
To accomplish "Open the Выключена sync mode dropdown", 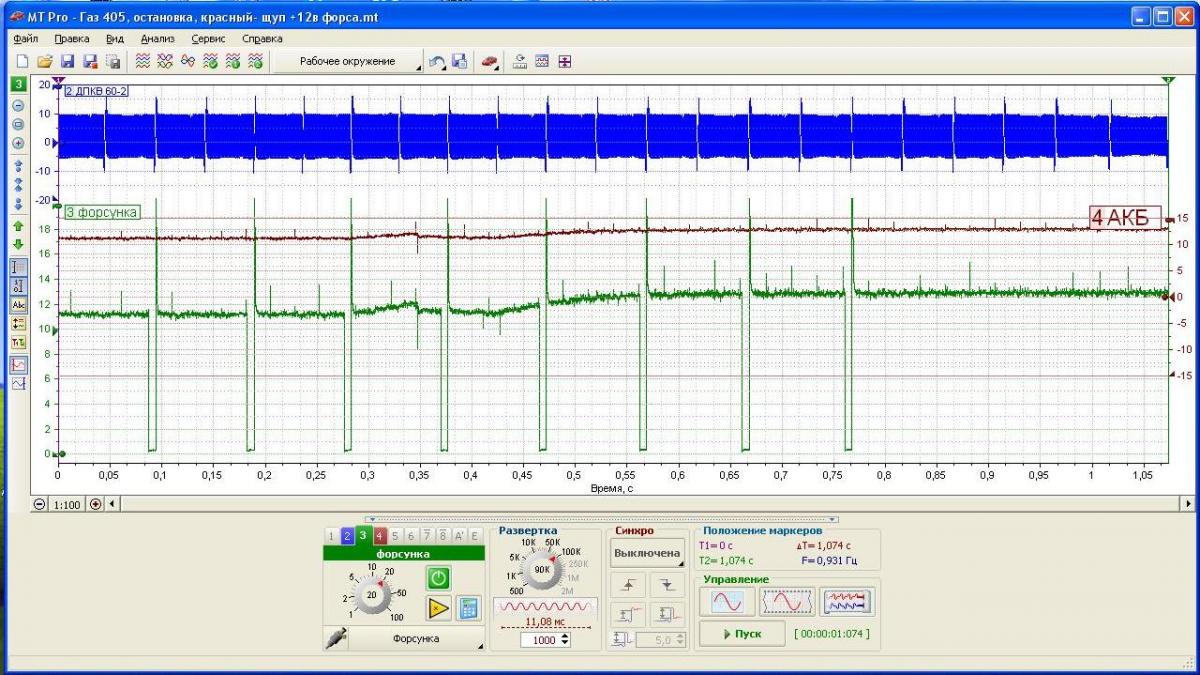I will click(x=647, y=552).
